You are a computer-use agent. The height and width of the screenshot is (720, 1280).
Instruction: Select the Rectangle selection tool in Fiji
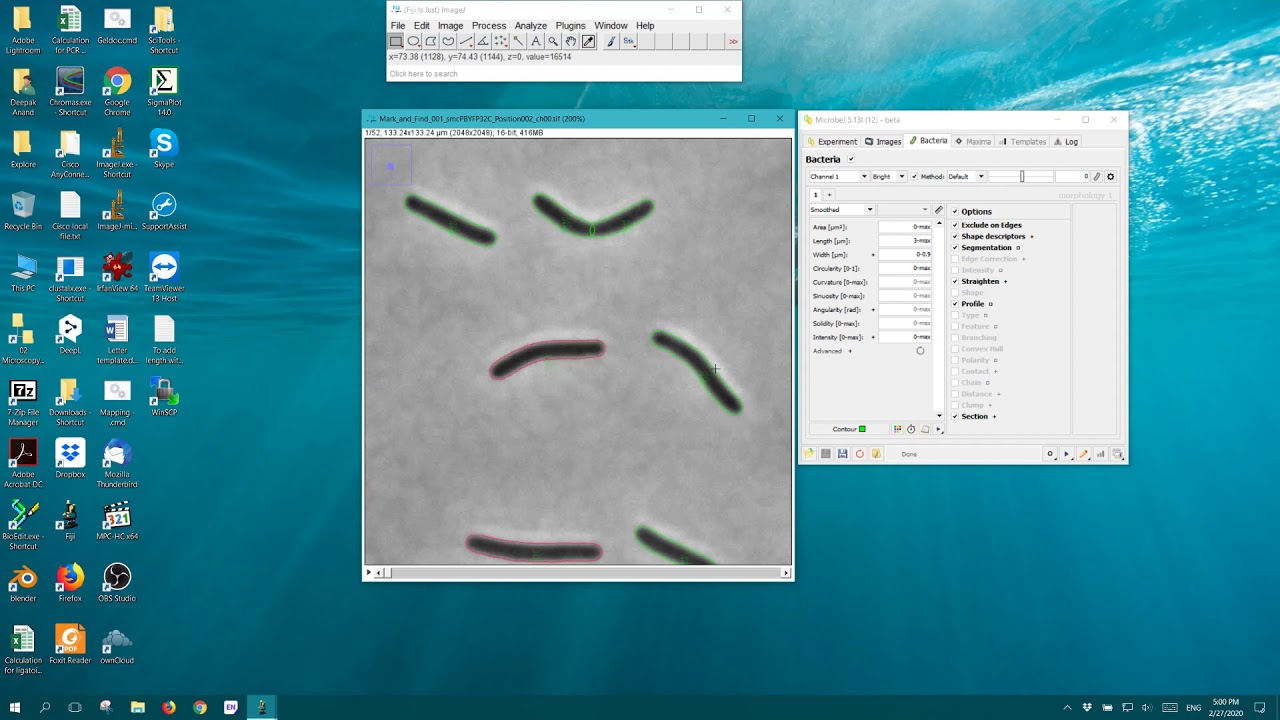(x=396, y=41)
